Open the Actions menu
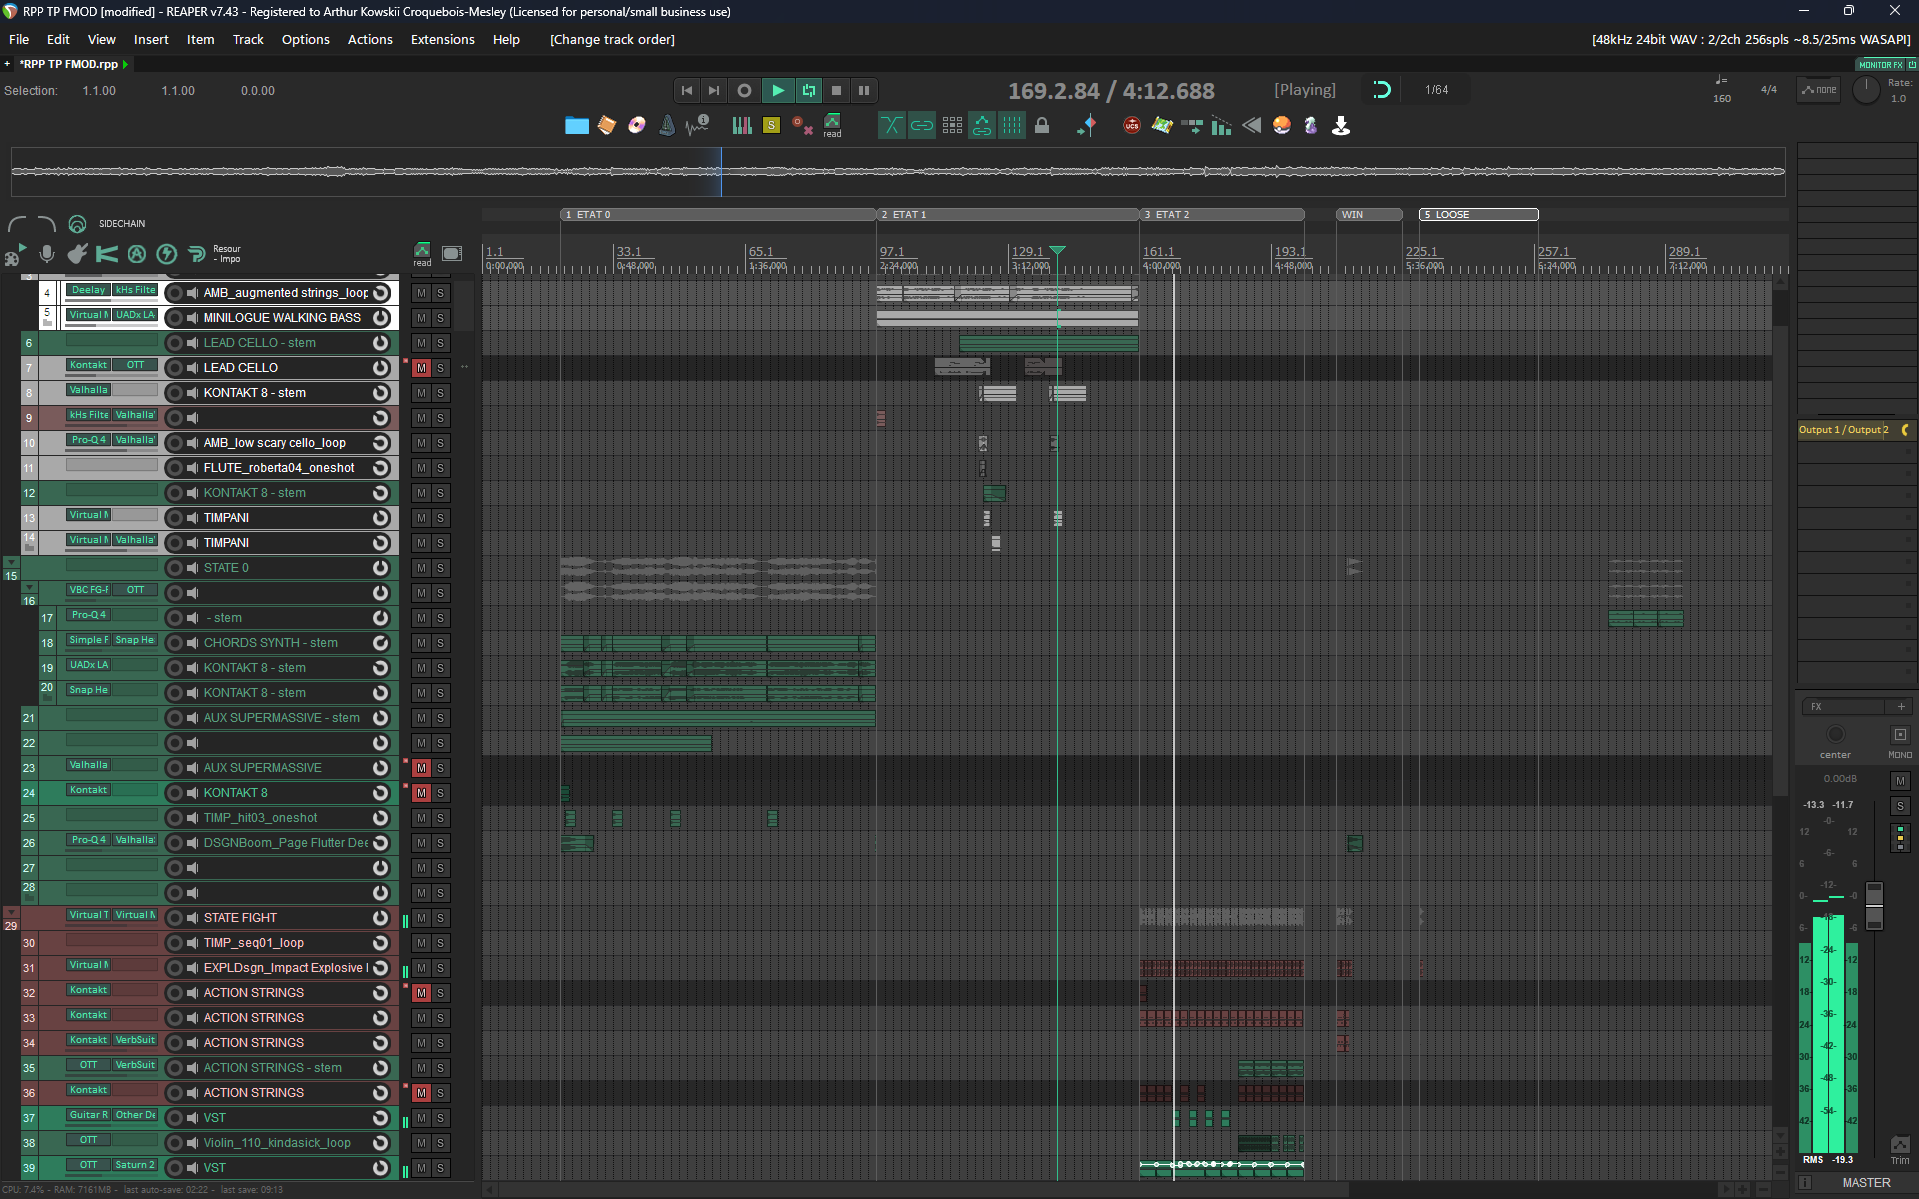 (x=369, y=40)
